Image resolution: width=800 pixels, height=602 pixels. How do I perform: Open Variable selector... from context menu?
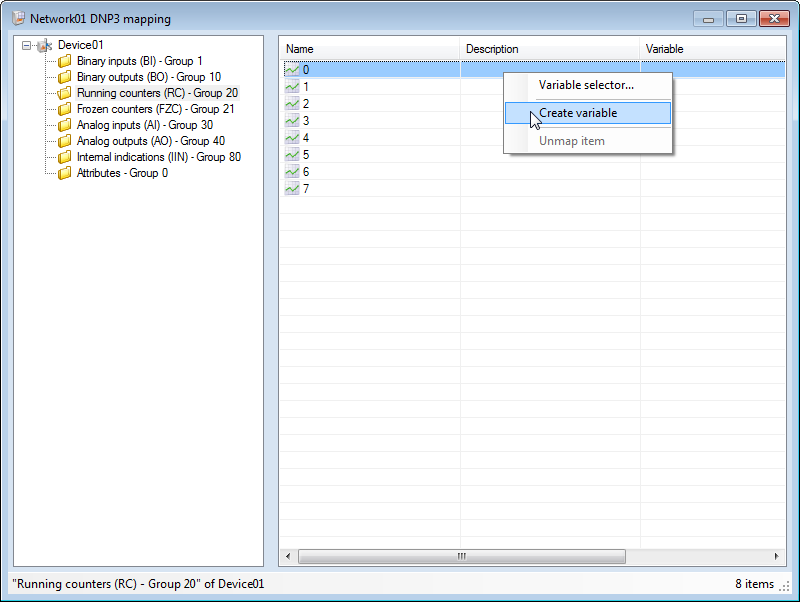(x=586, y=85)
